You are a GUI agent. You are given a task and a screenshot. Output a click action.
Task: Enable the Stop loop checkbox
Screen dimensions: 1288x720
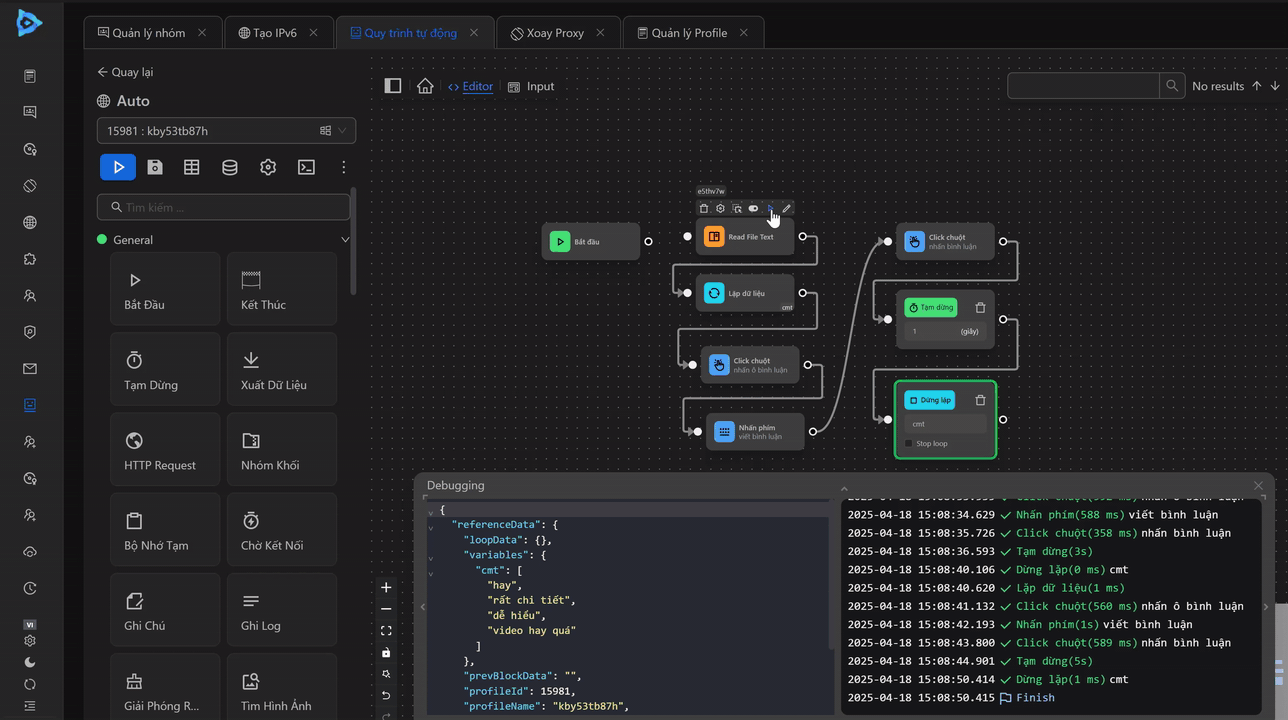[x=909, y=444]
